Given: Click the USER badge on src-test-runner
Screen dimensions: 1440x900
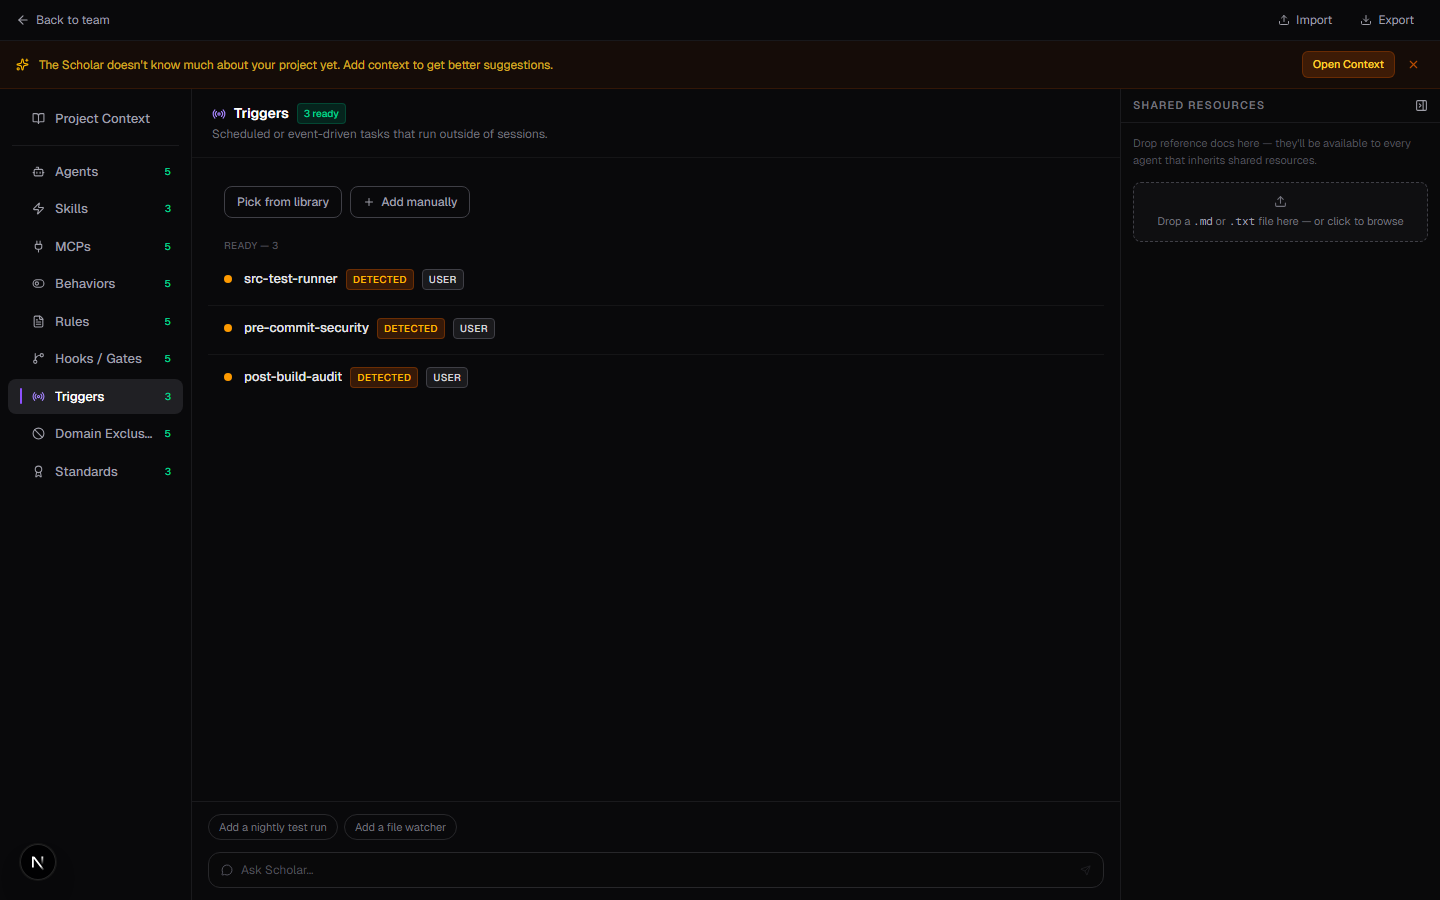Looking at the screenshot, I should click(443, 280).
